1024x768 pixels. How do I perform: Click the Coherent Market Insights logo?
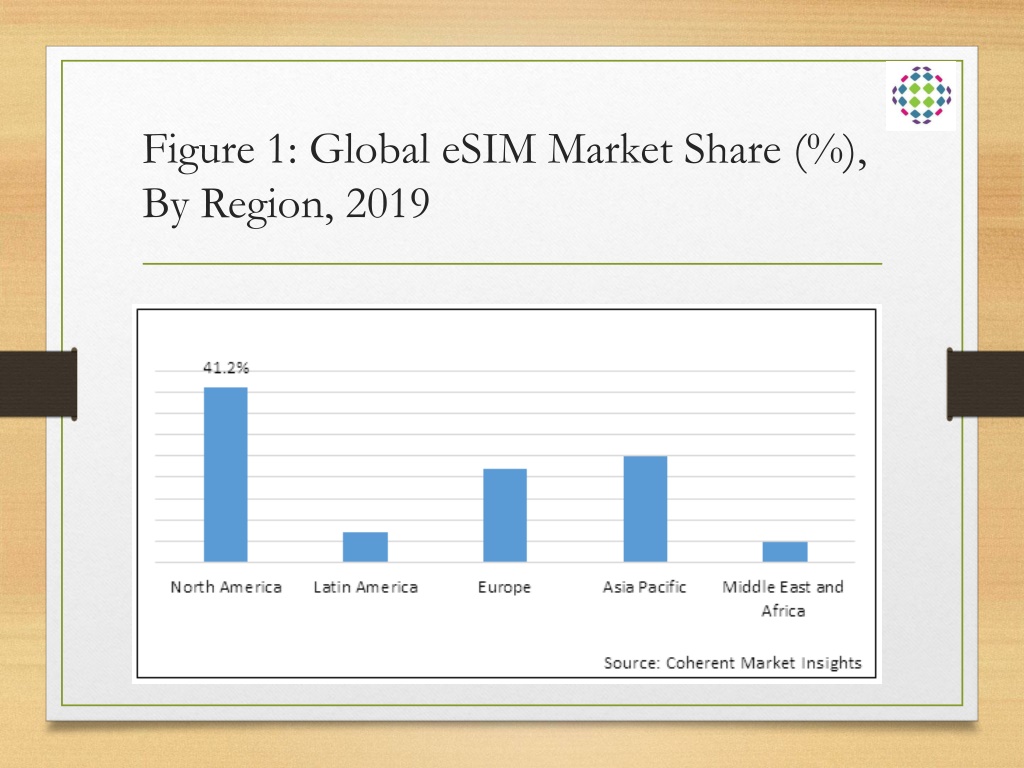[x=921, y=95]
